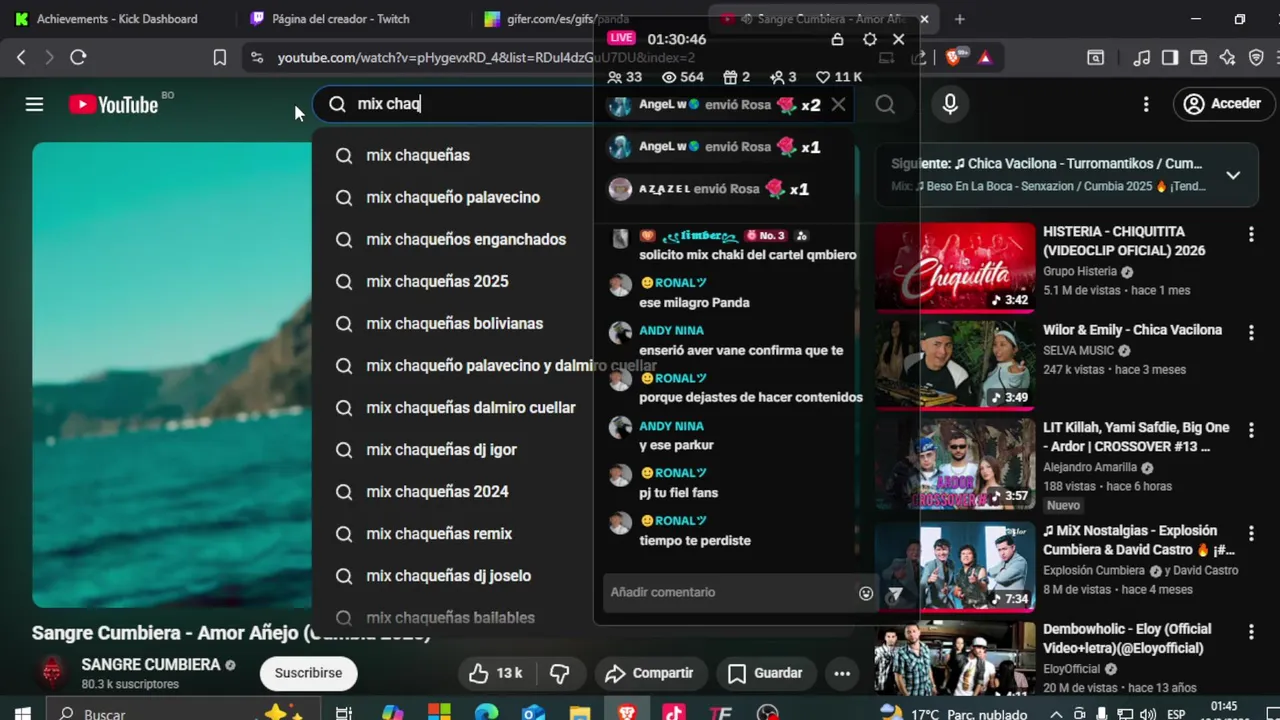Go to the YouTube home logo
This screenshot has height=720, width=1280.
pos(114,104)
